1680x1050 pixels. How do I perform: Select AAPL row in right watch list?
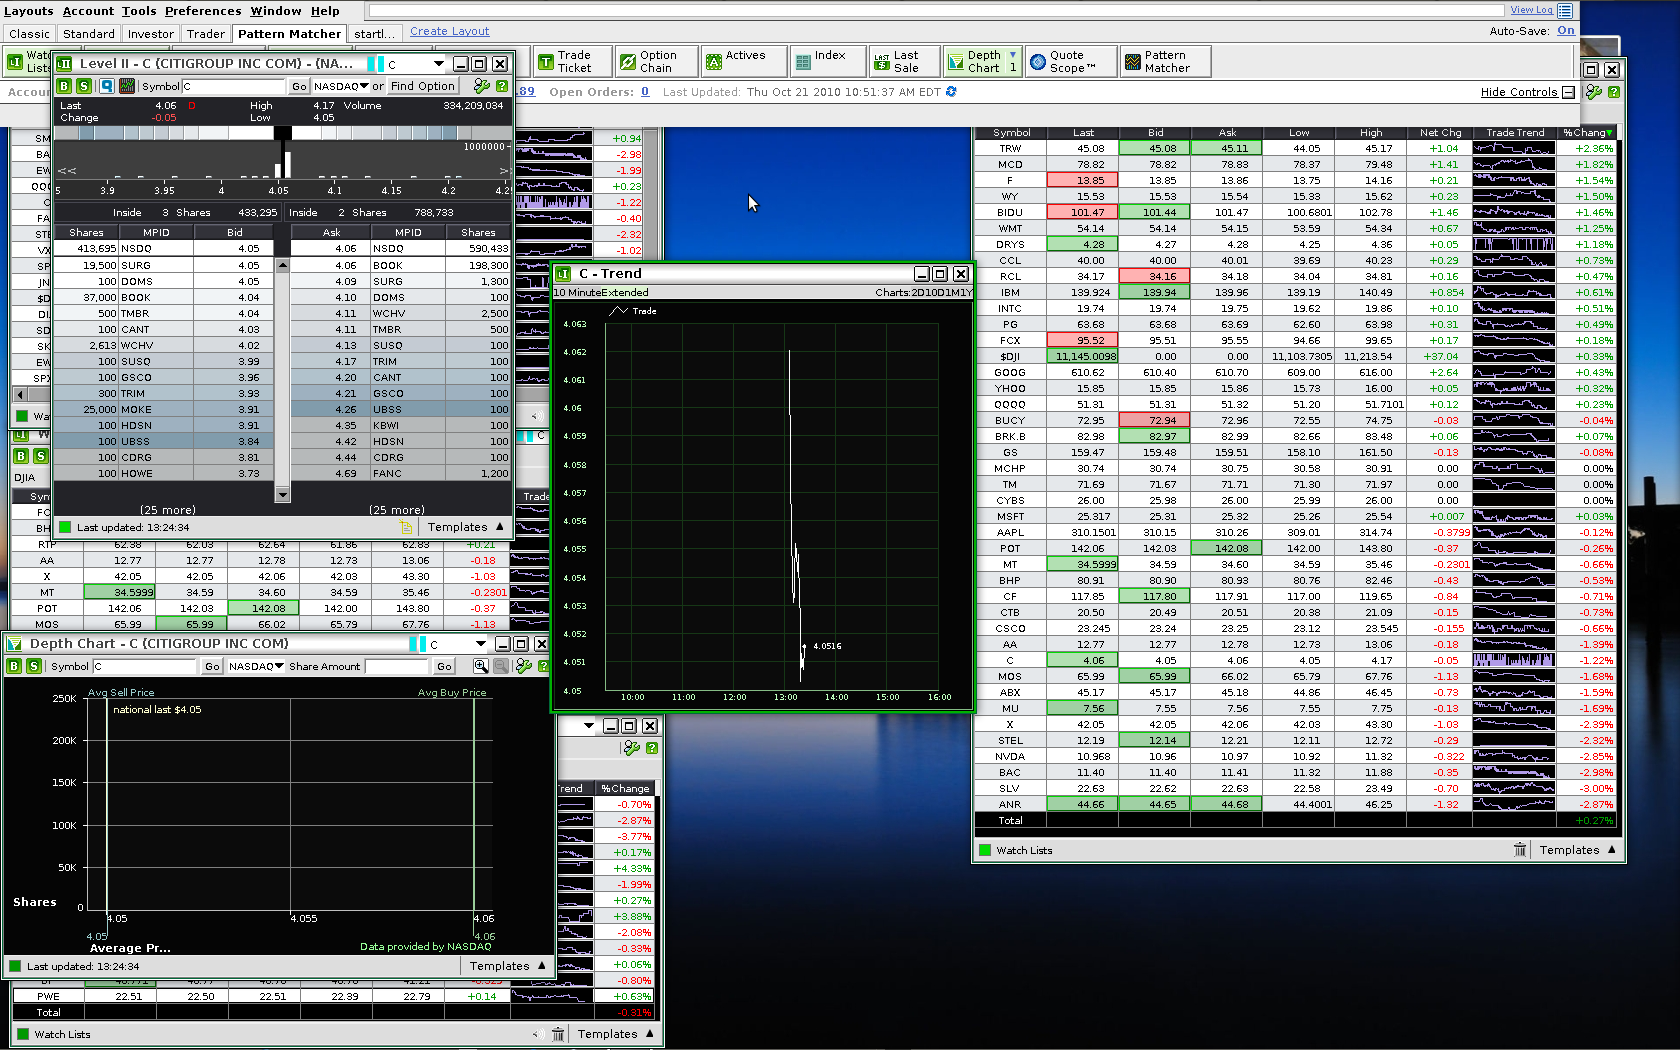point(1295,532)
